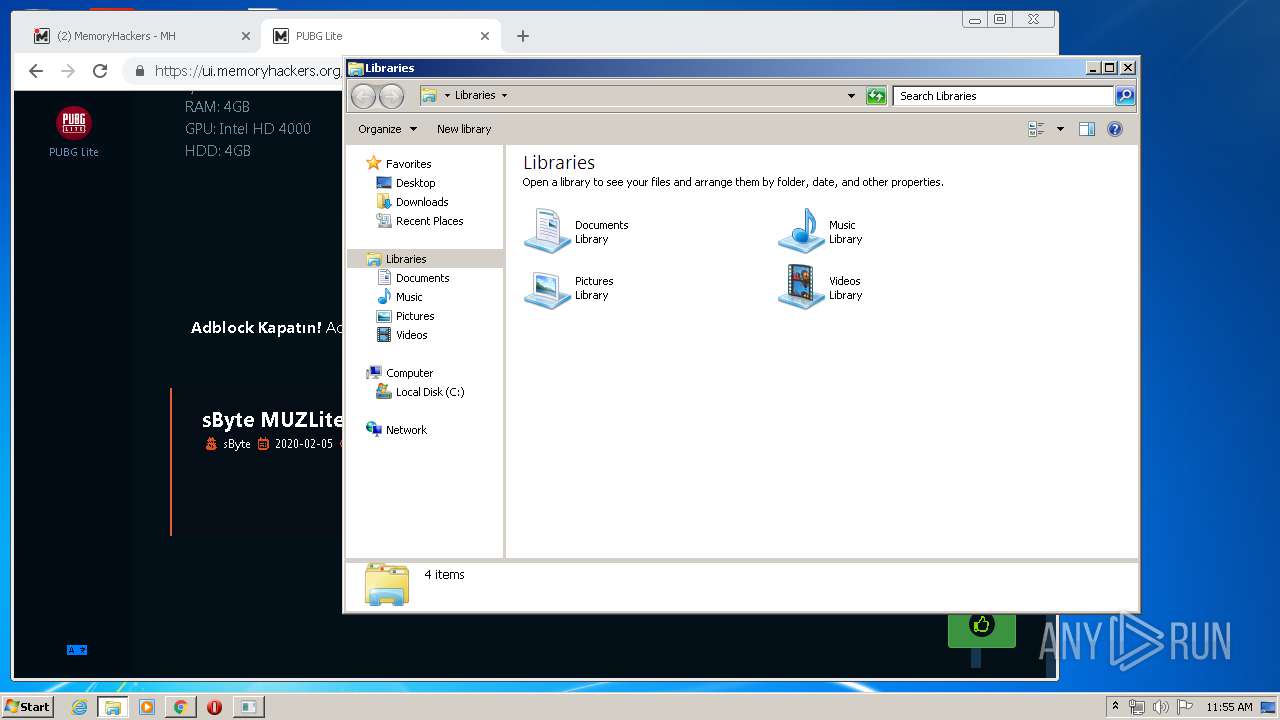This screenshot has width=1280, height=720.
Task: Click the Libraries breadcrumb in address bar
Action: tap(475, 96)
